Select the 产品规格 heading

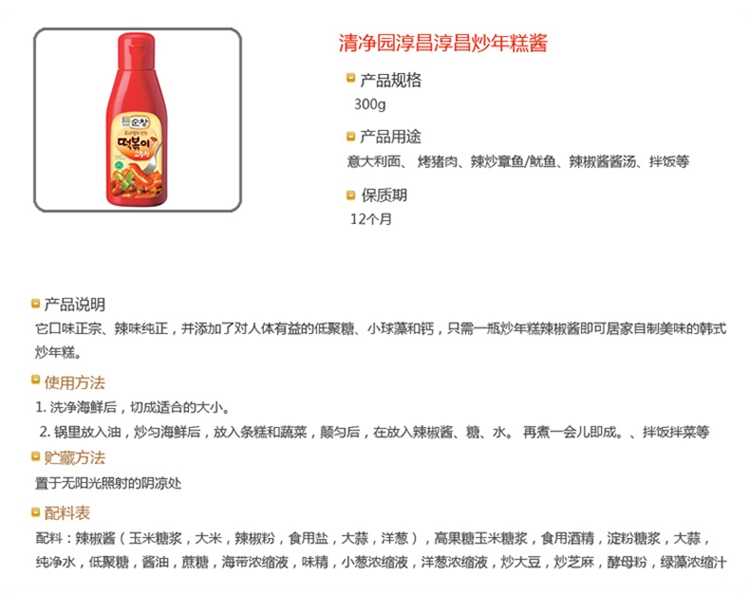390,80
